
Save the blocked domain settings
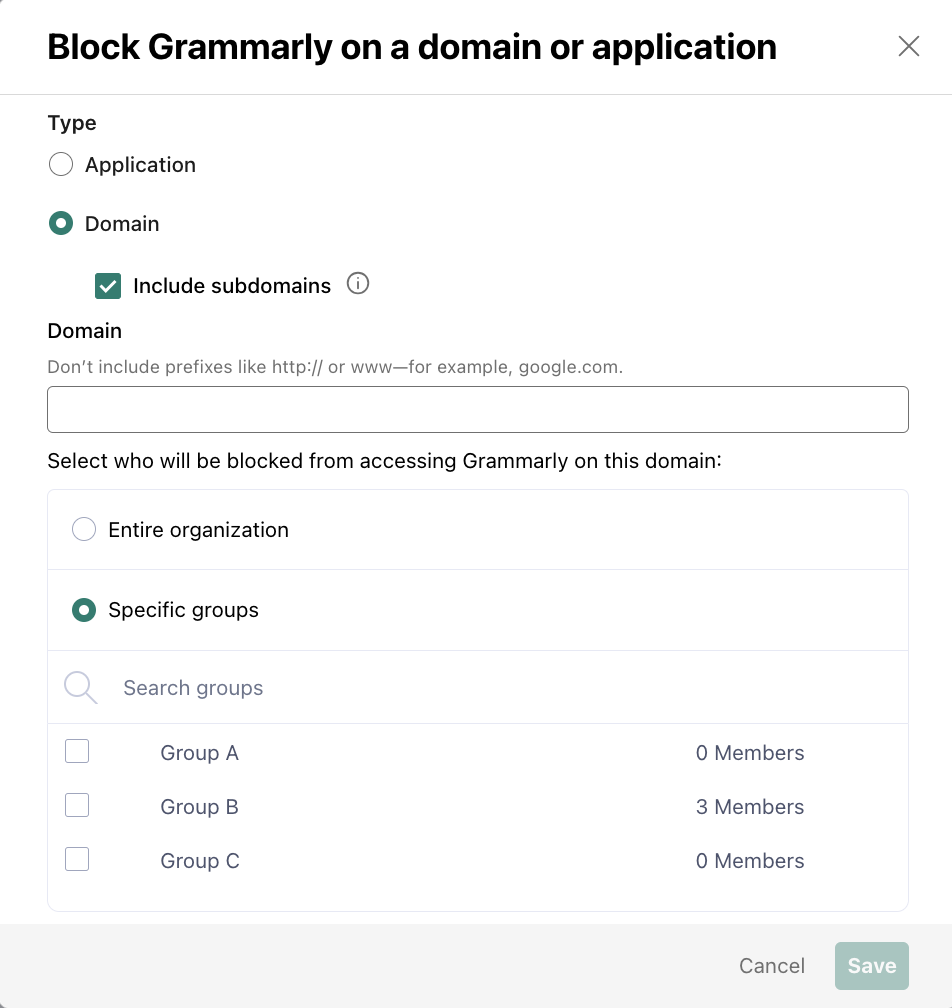click(x=872, y=966)
